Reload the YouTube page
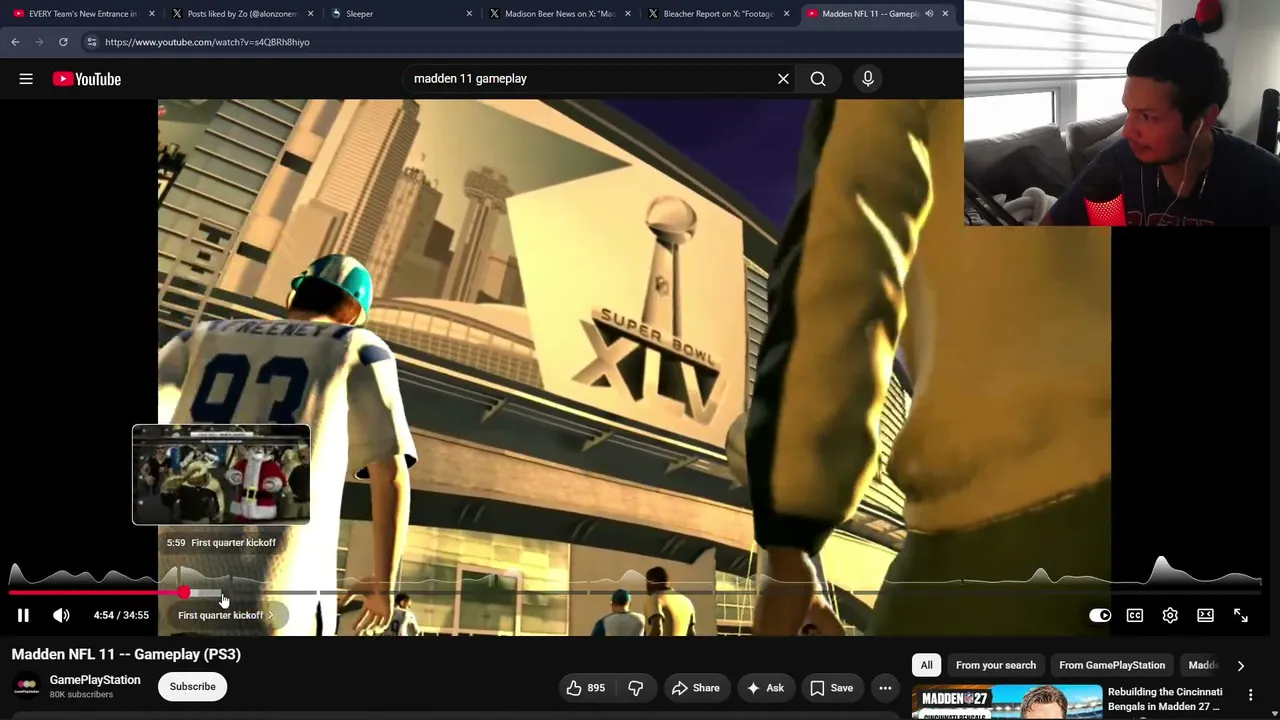Viewport: 1280px width, 720px height. pos(63,42)
